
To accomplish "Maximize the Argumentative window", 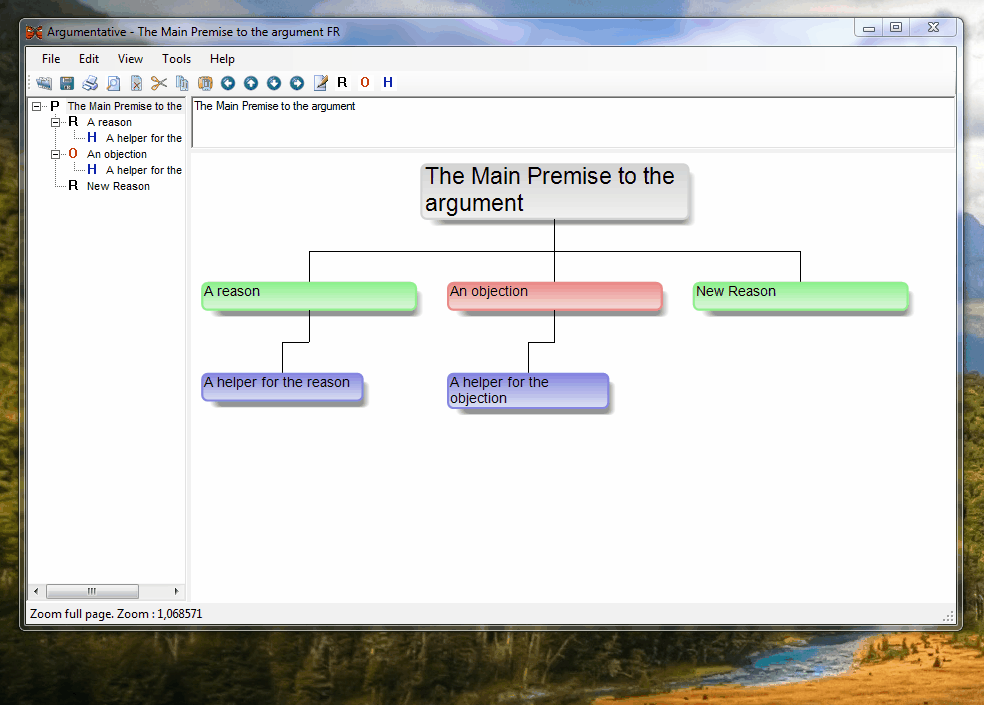I will pos(896,28).
